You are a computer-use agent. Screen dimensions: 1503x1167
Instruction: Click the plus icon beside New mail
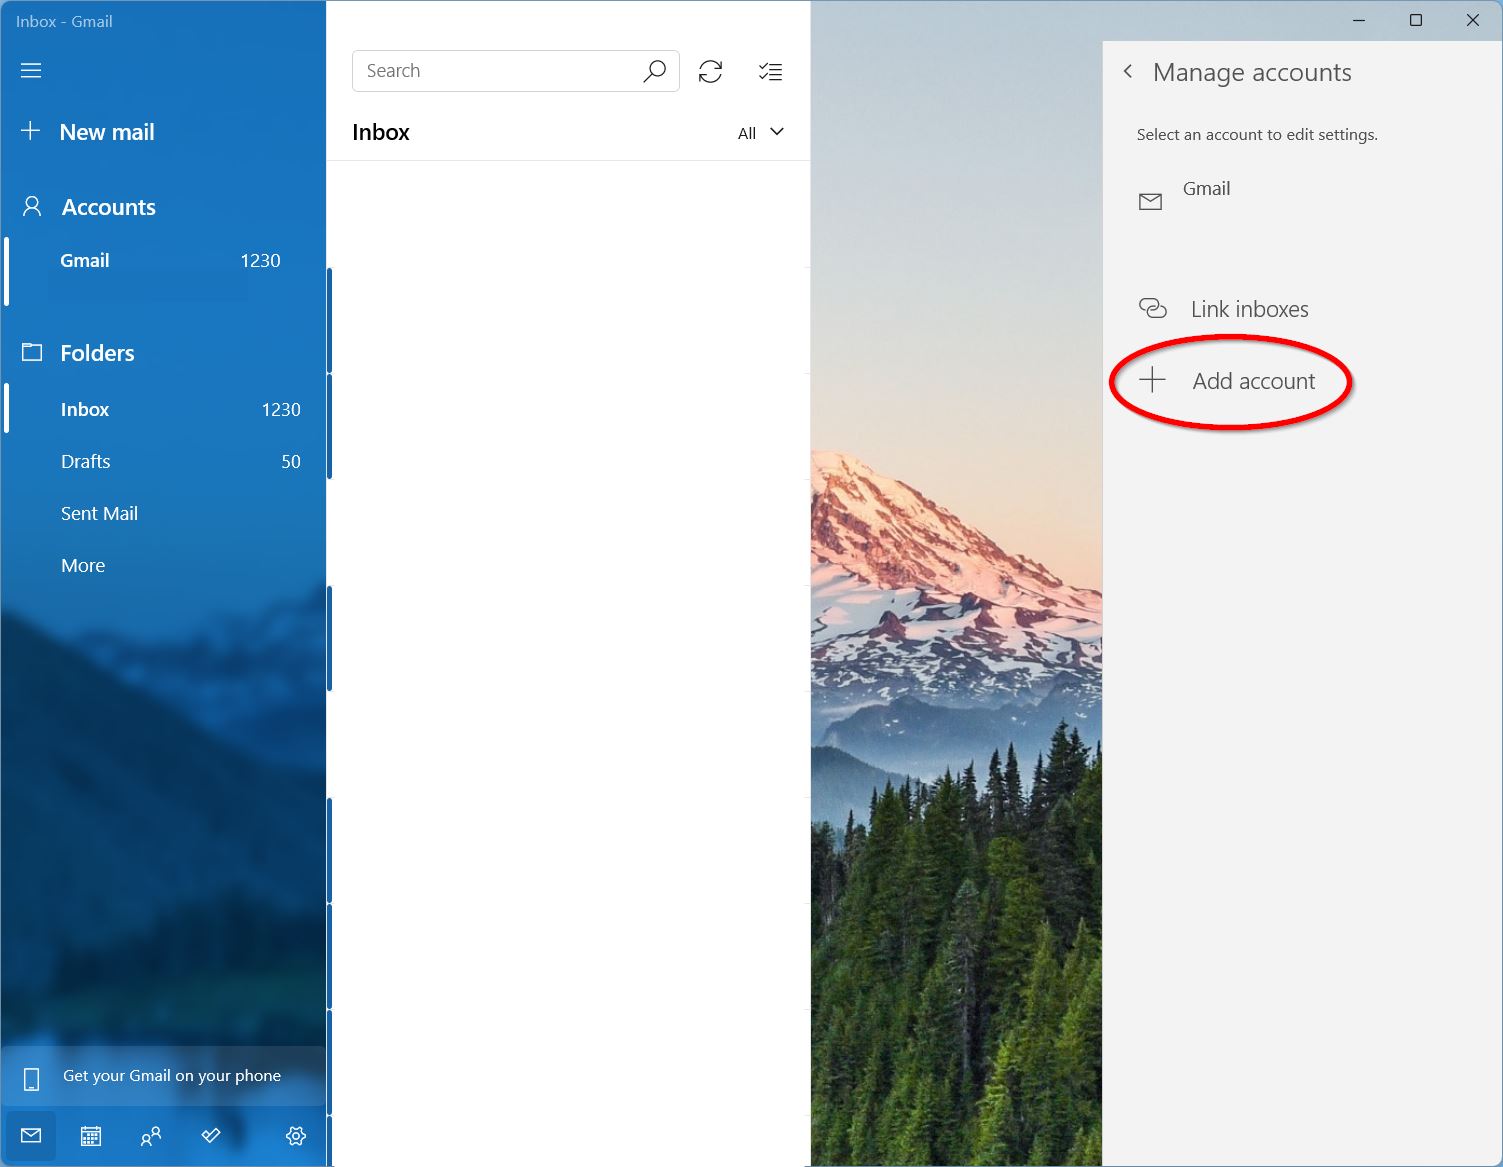31,131
